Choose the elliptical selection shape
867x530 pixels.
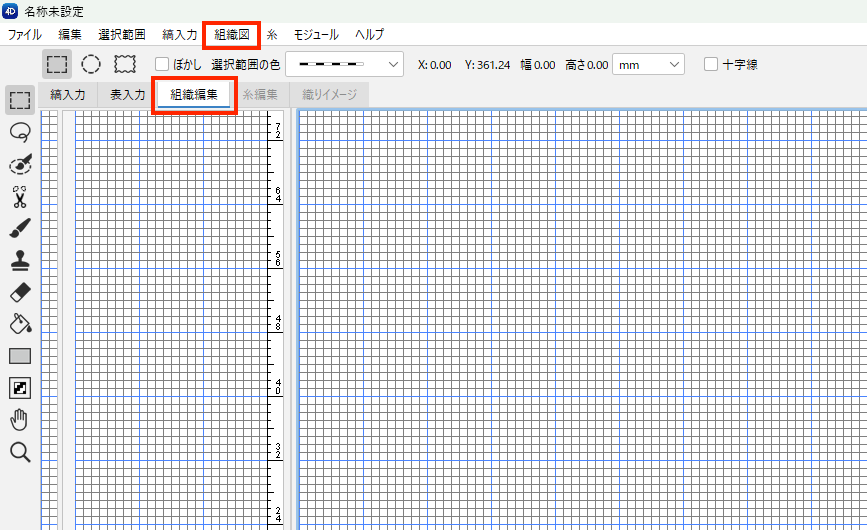point(91,64)
